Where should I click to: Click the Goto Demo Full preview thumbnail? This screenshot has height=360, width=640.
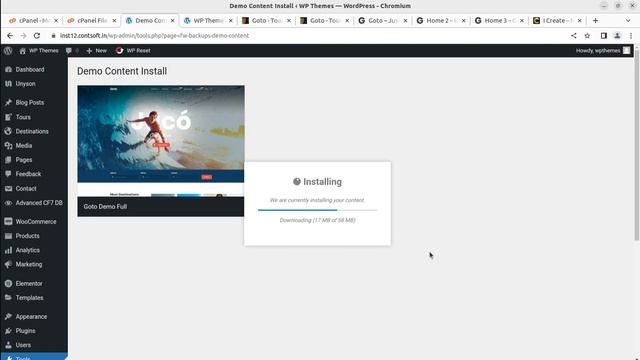pos(161,141)
